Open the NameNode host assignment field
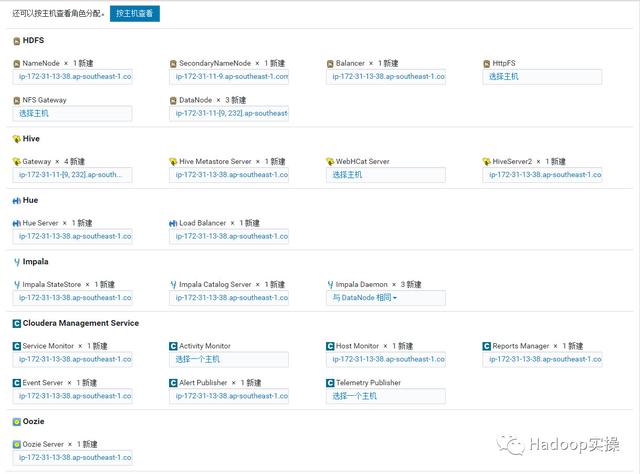This screenshot has height=474, width=640. pos(73,77)
